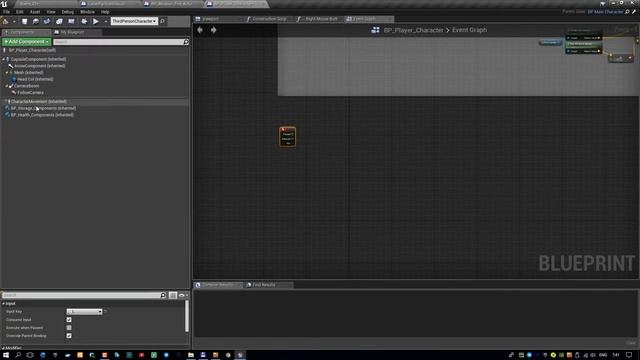This screenshot has width=640, height=360.
Task: Select Mesh (Inherited) component
Action: click(x=29, y=72)
